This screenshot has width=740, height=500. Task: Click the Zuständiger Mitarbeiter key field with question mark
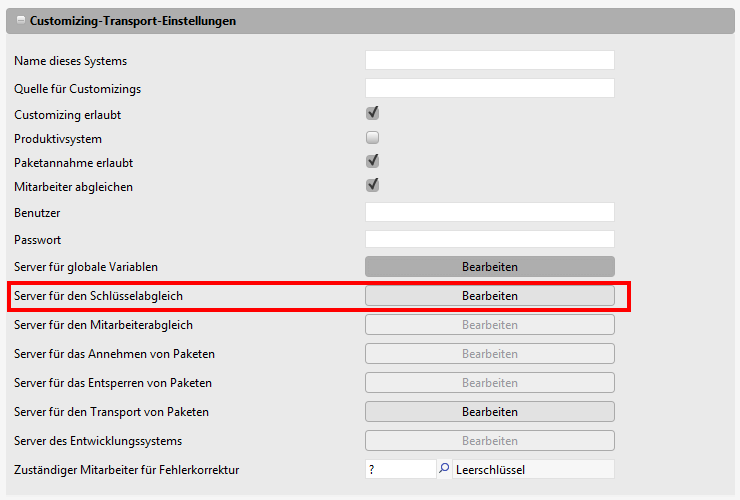click(x=399, y=469)
